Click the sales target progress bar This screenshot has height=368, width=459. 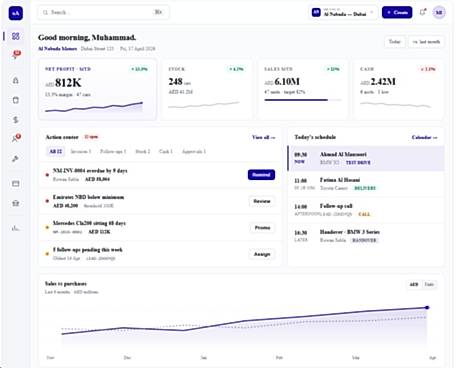coord(303,100)
